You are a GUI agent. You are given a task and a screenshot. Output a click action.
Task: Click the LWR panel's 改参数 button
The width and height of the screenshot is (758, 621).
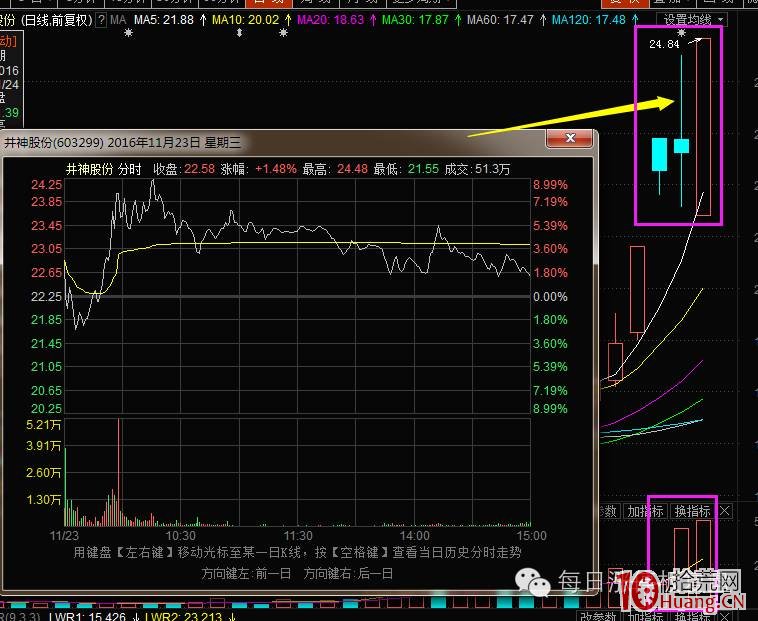tap(598, 617)
